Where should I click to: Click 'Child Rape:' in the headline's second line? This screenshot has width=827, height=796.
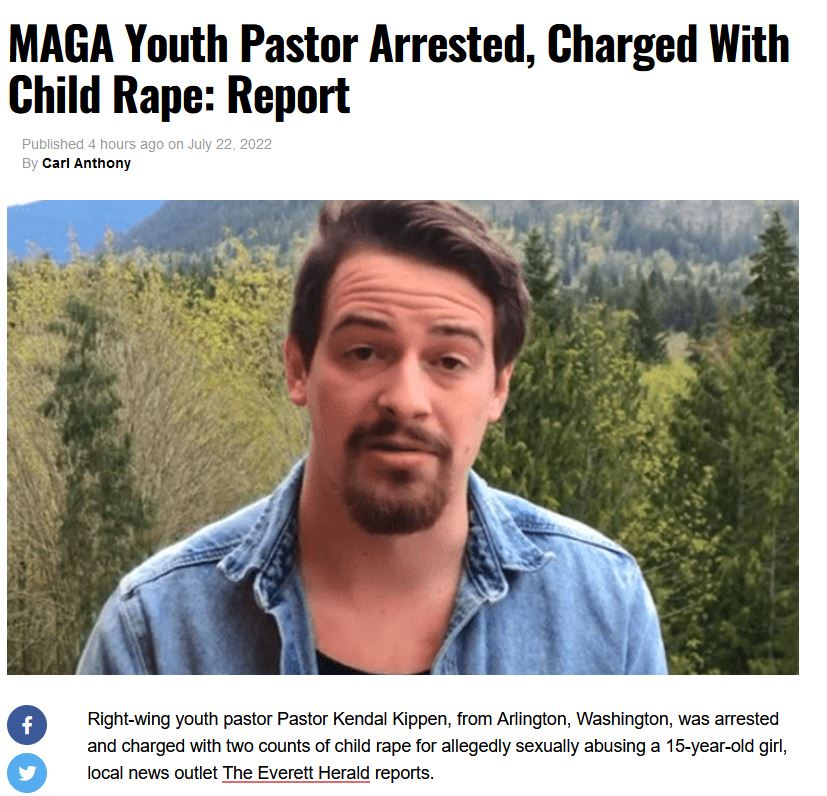(112, 96)
